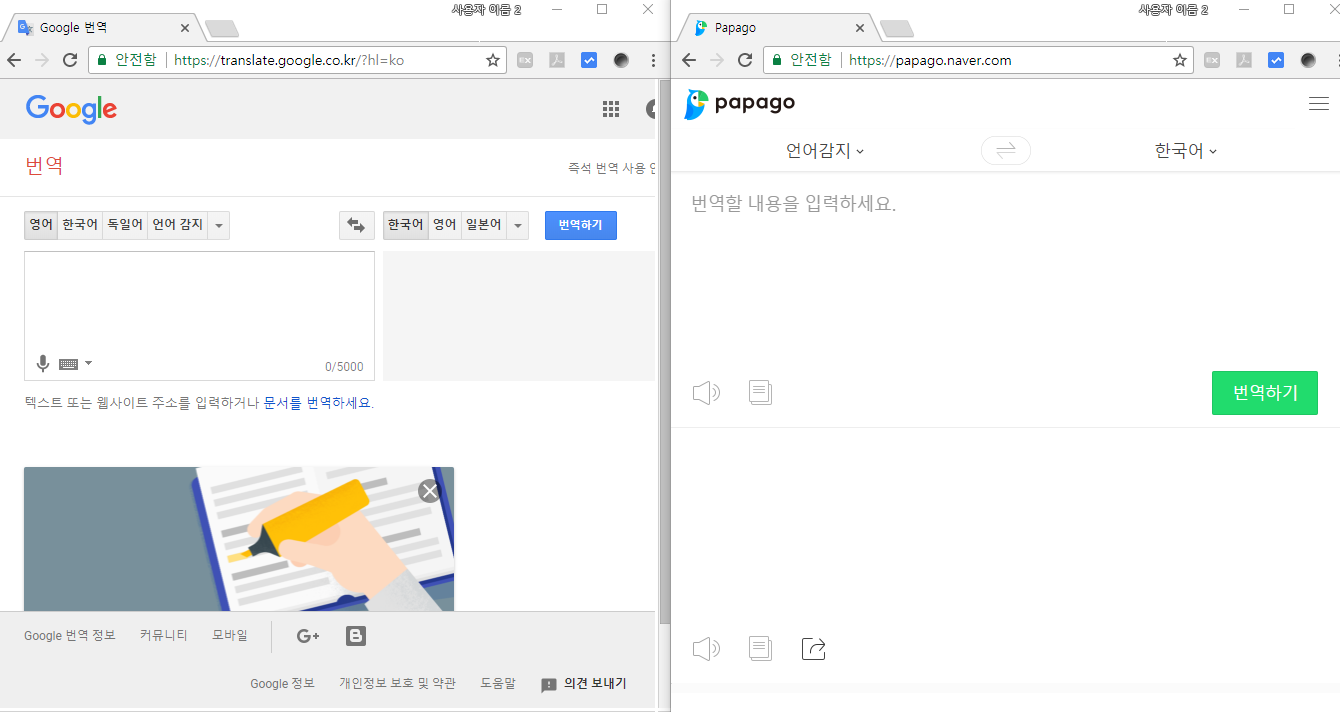
Task: Bookmark the Google Translate page with the star
Action: pyautogui.click(x=493, y=60)
